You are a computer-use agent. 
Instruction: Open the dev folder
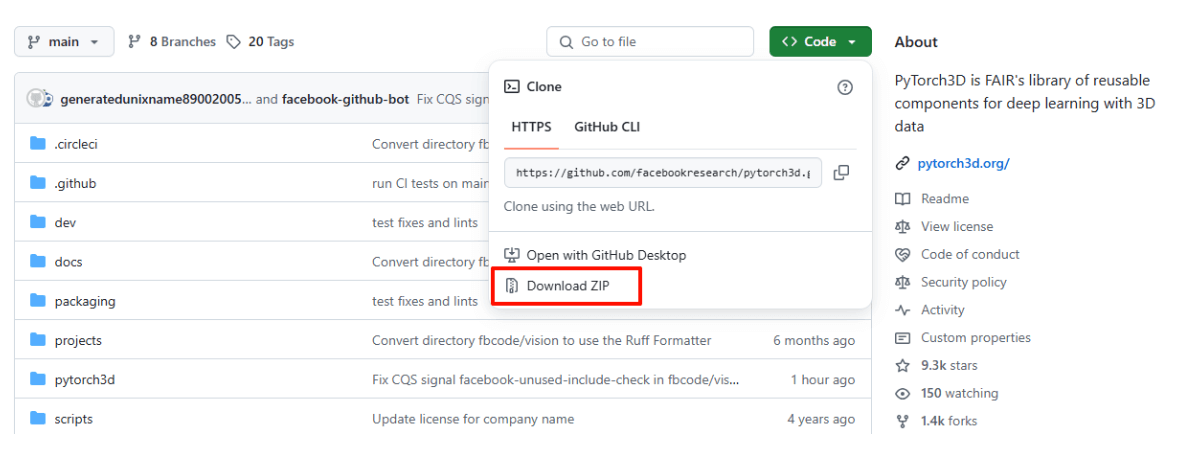click(x=65, y=222)
